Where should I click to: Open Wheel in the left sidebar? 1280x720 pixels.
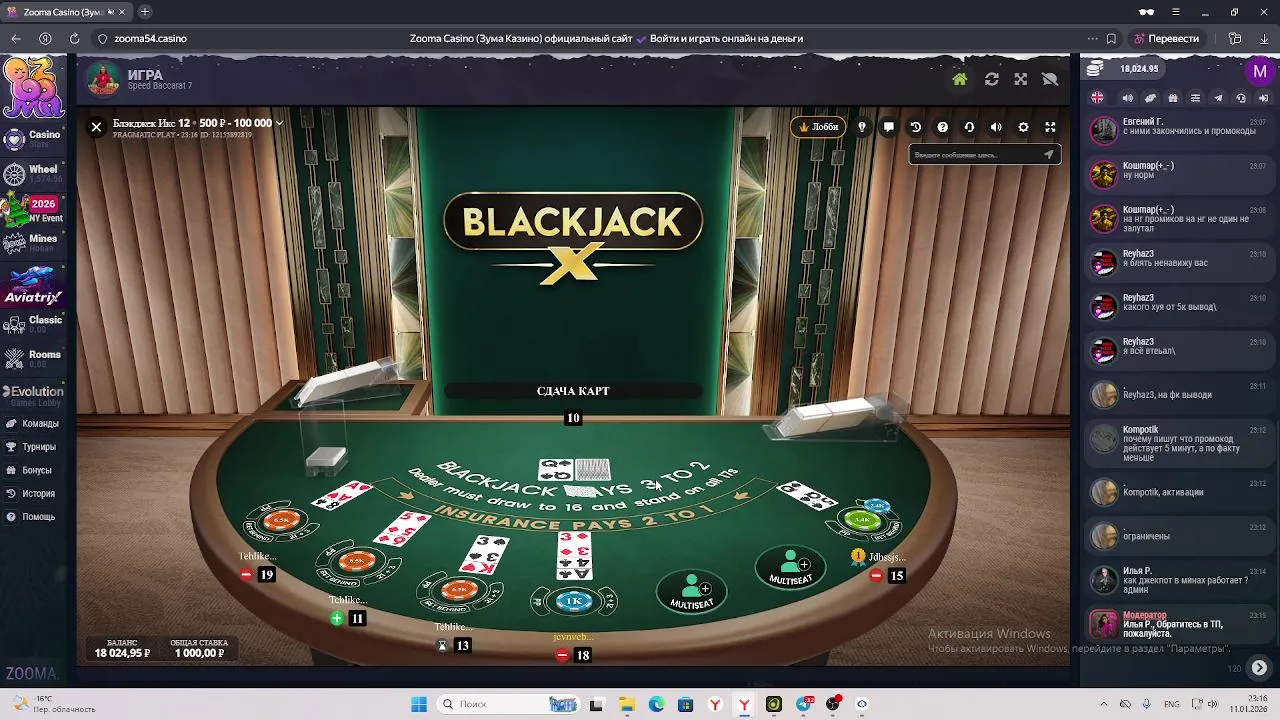point(32,173)
